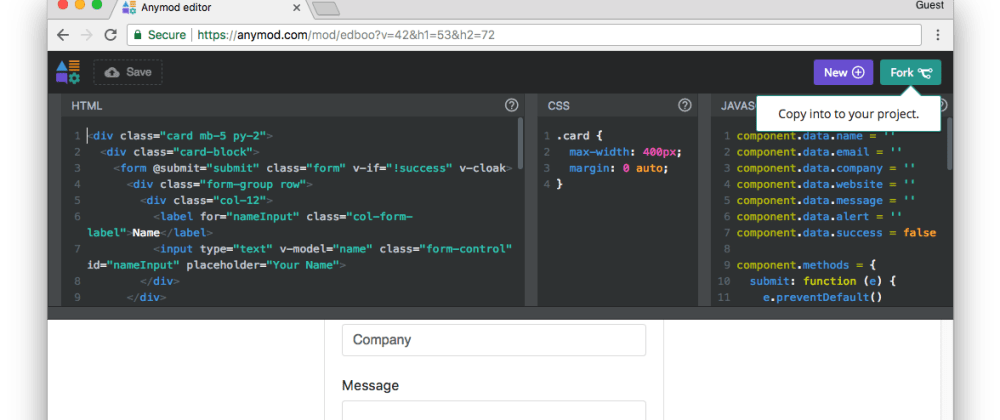Click the JavaScript panel scrollbar
Screen dimensions: 1000x420
click(950, 144)
